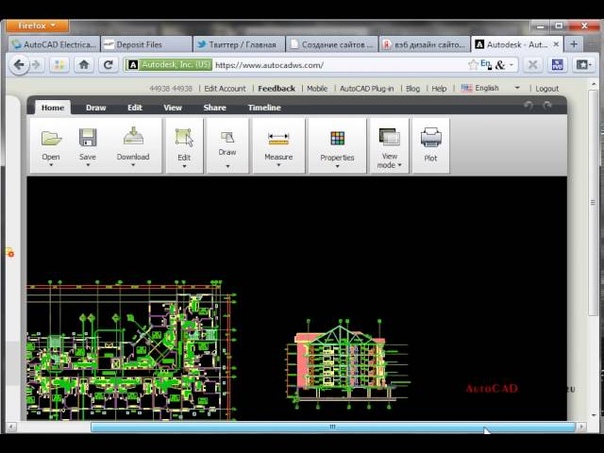604x453 pixels.
Task: Click the stop X button in browser toolbar
Action: click(533, 65)
